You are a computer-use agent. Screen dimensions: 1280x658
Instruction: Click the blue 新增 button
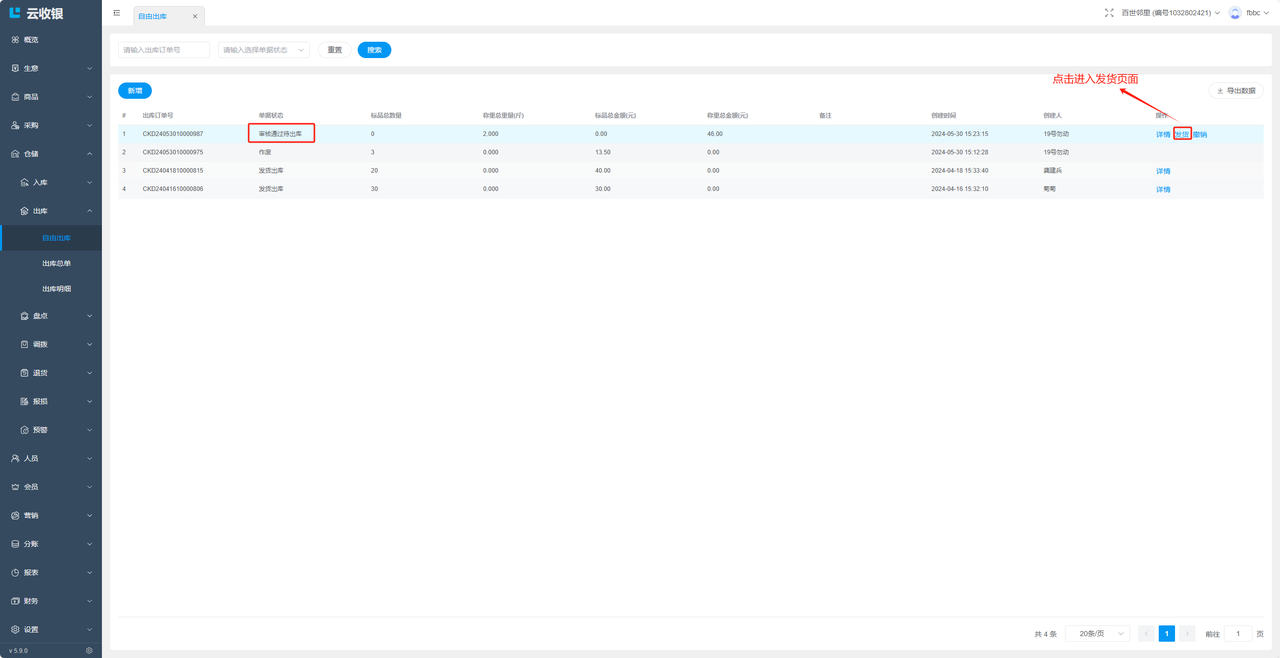click(x=135, y=91)
